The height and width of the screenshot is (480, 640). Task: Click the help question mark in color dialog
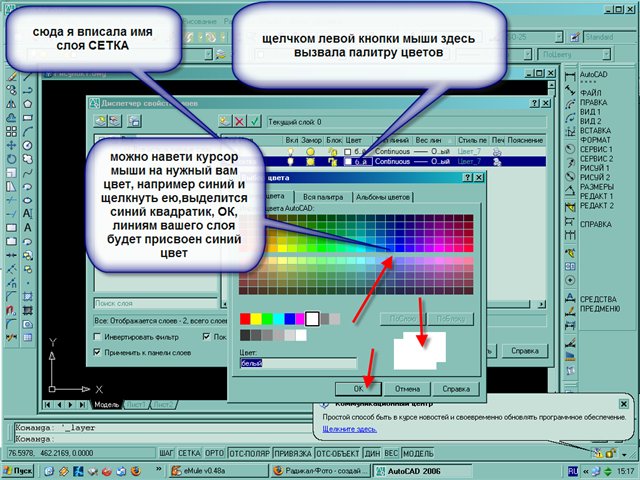click(466, 177)
